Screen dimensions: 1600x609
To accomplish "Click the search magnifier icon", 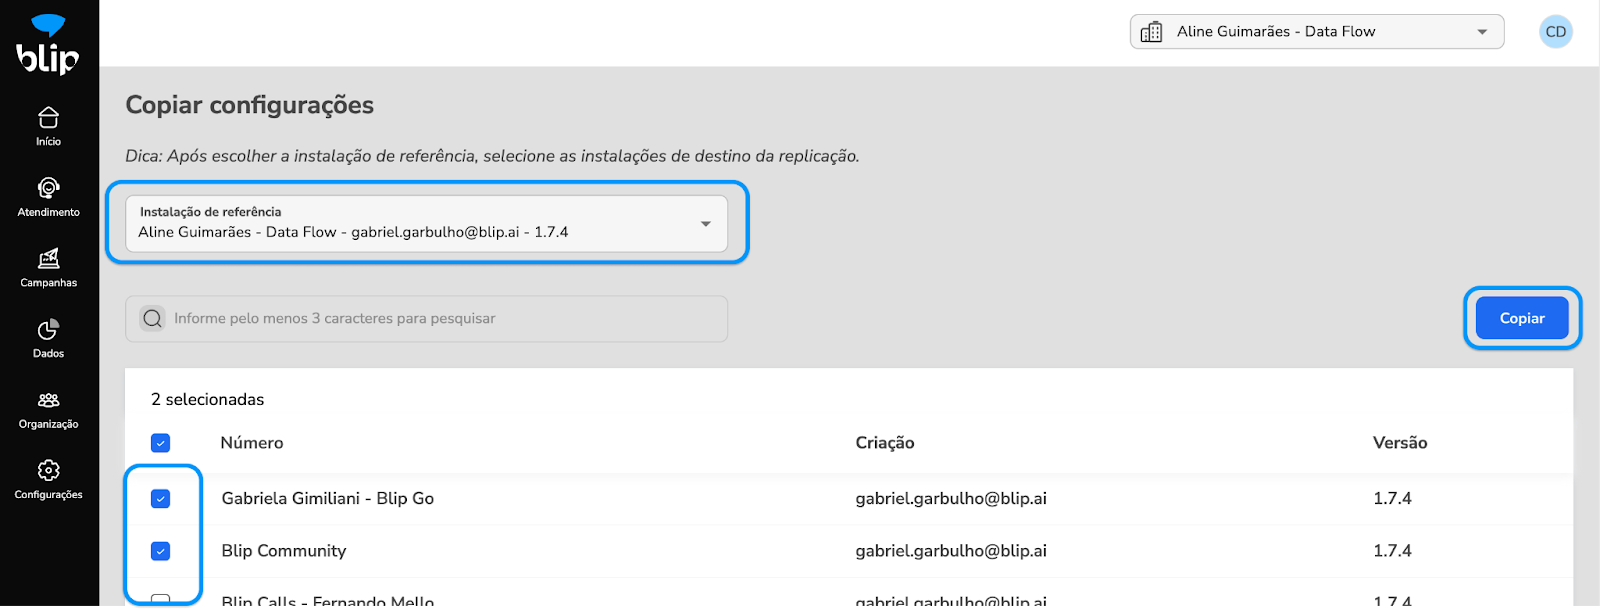I will pos(152,319).
